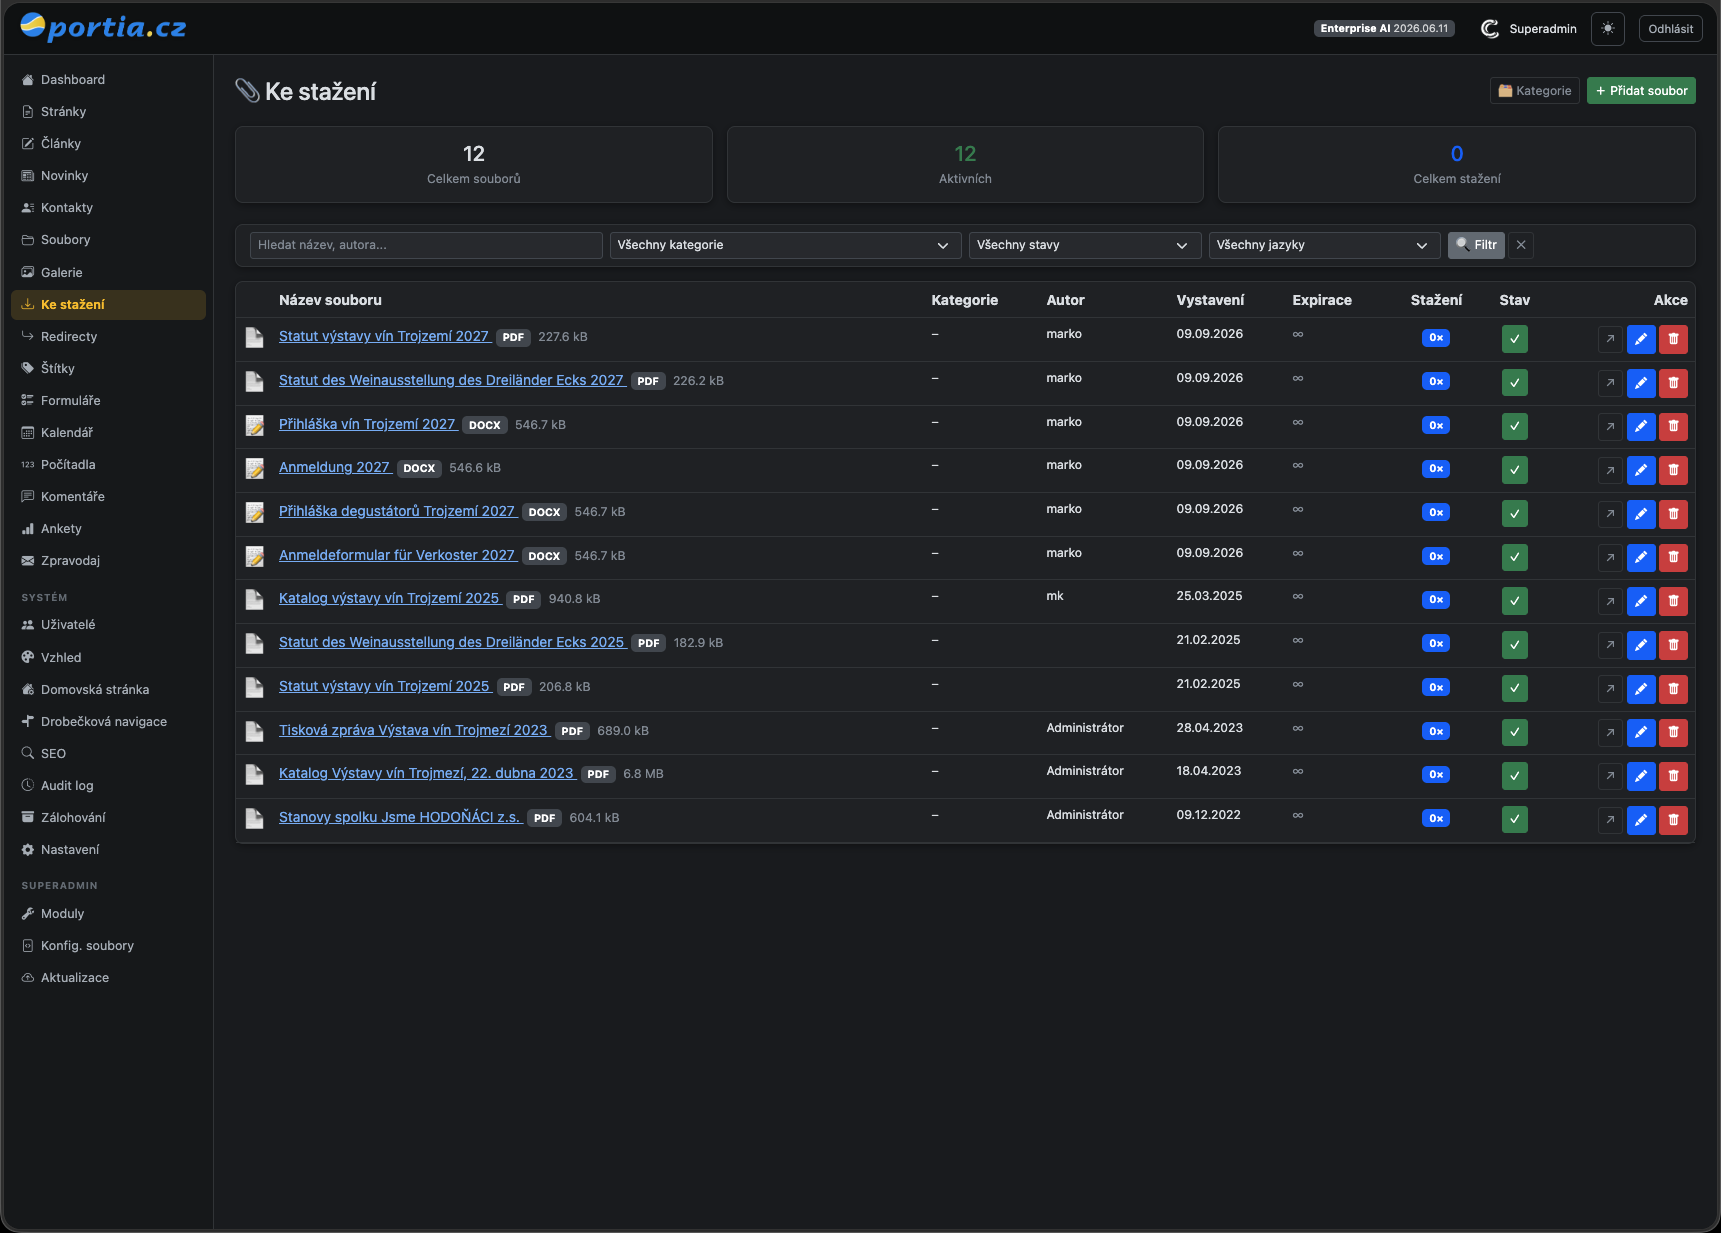
Task: Click the Kategorie button
Action: tap(1535, 91)
